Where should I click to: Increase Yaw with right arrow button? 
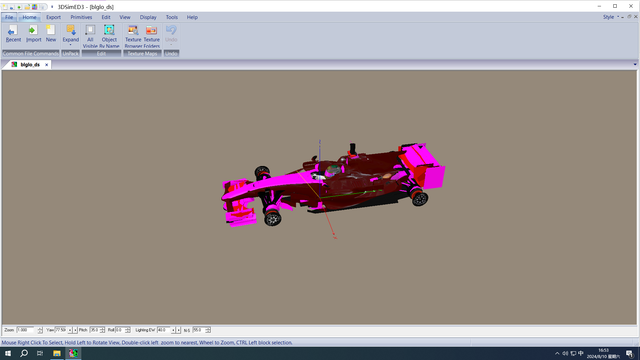75,330
